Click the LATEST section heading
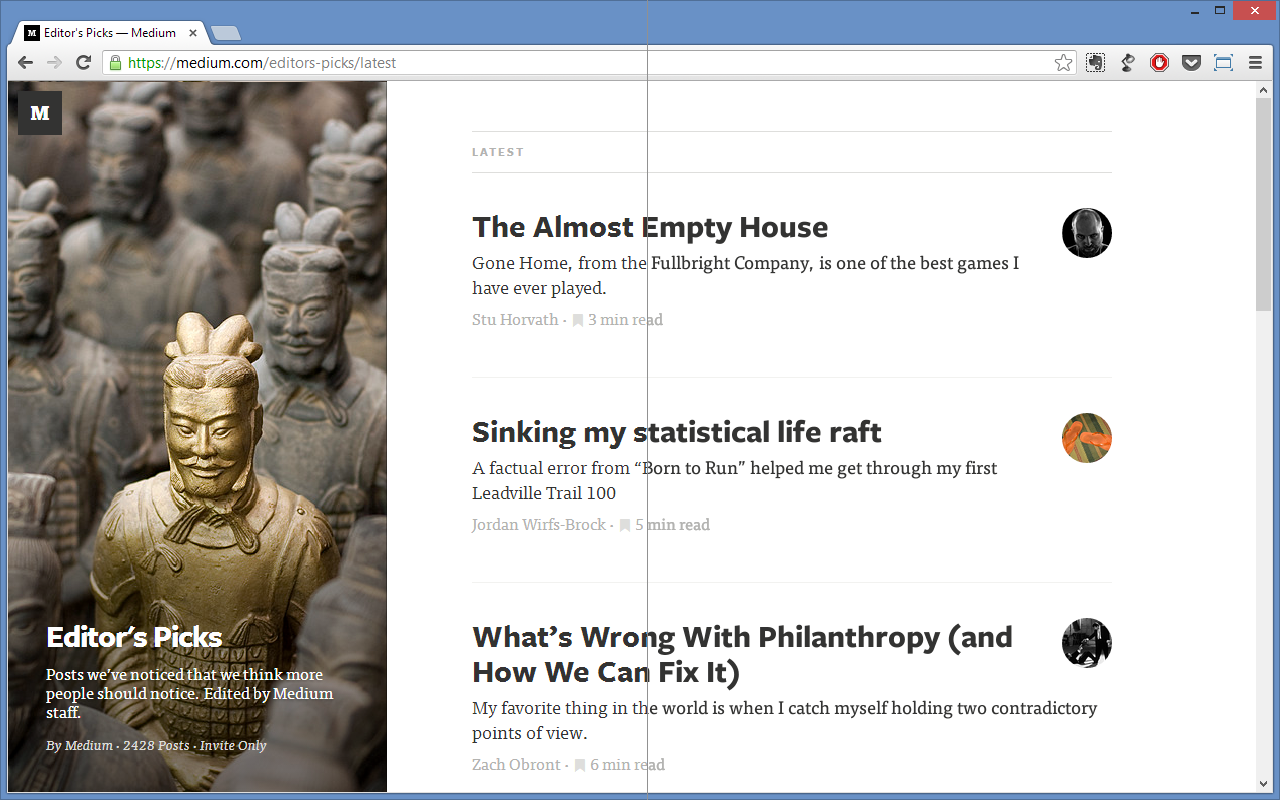1280x800 pixels. coord(498,152)
